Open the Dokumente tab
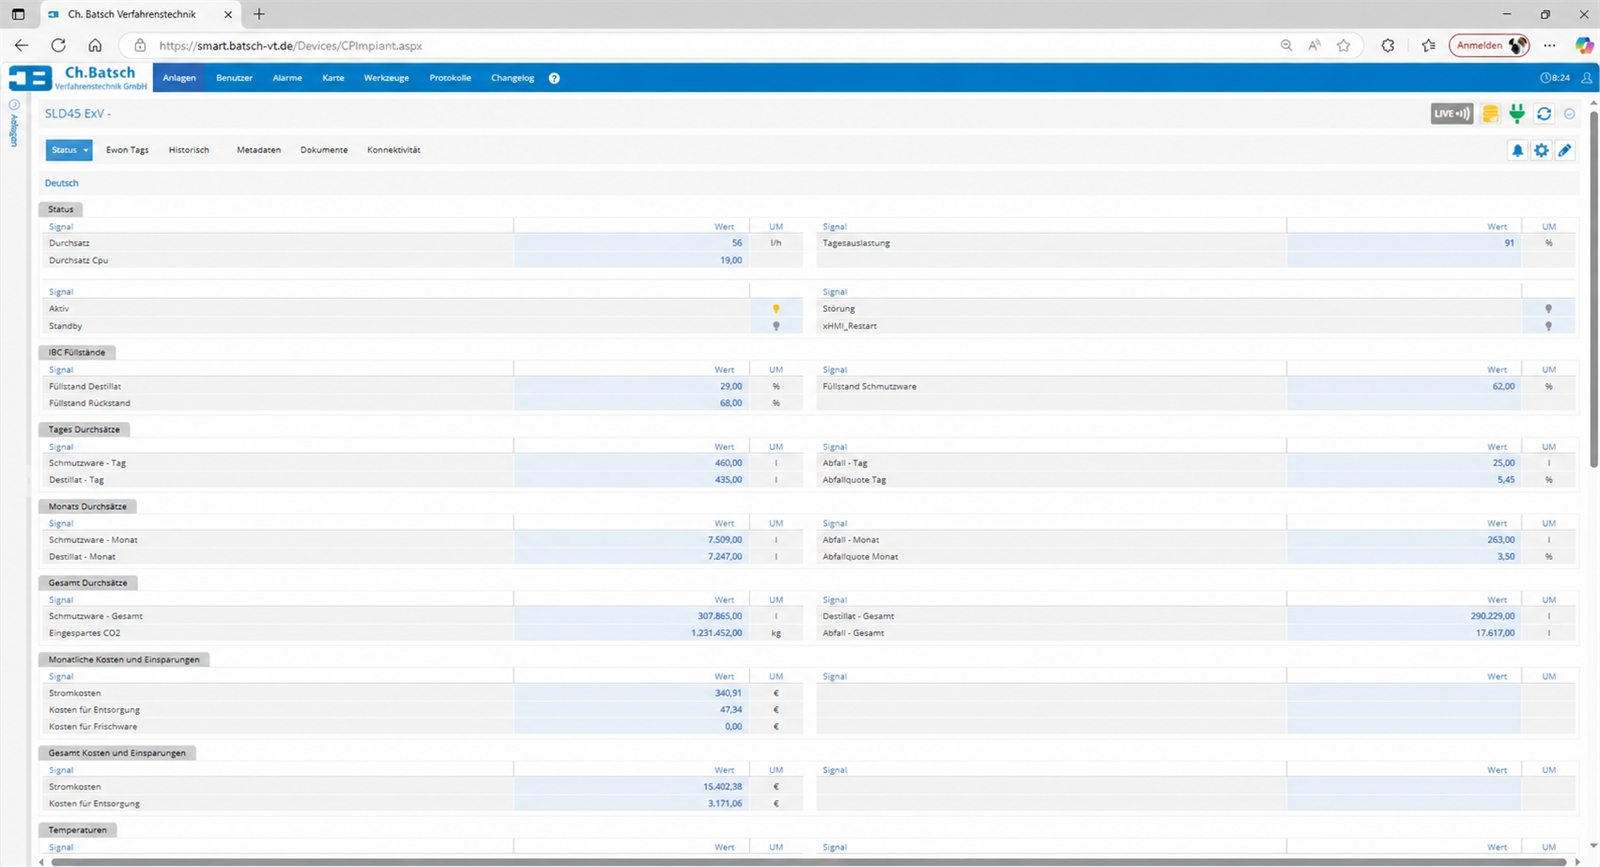Screen dimensions: 1600x867 click(324, 150)
